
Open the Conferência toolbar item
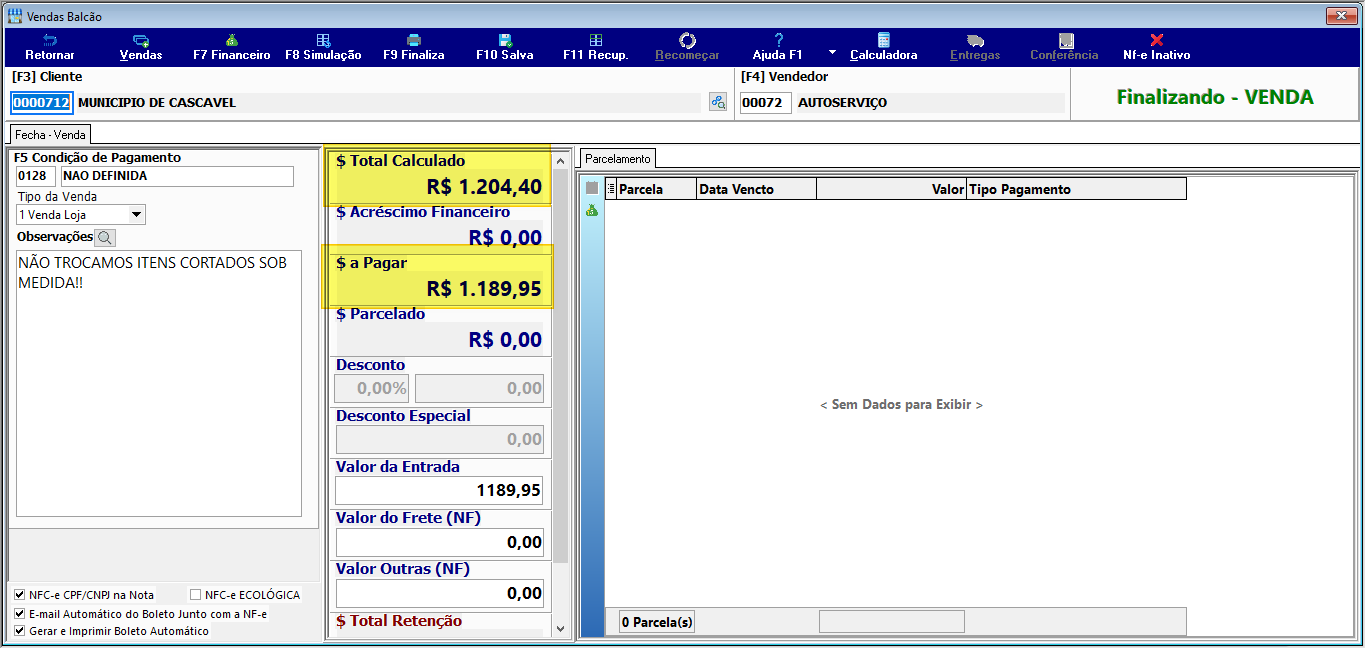[x=1065, y=47]
